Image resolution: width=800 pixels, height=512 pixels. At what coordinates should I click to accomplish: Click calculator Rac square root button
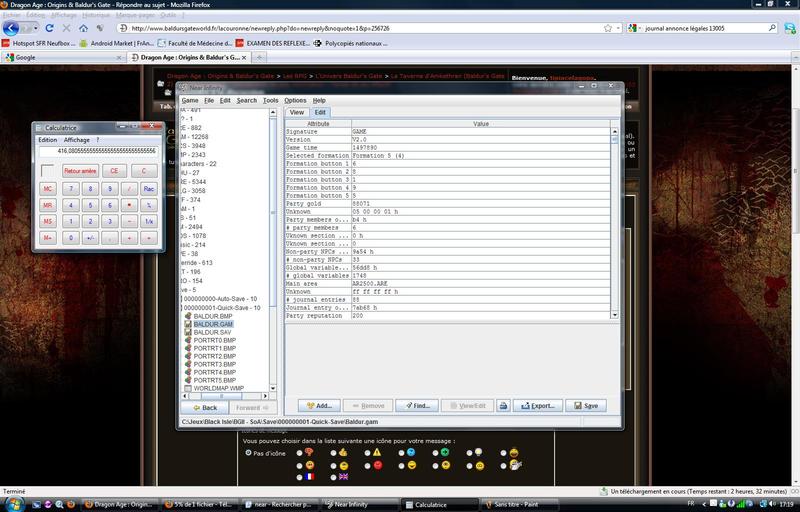[148, 189]
